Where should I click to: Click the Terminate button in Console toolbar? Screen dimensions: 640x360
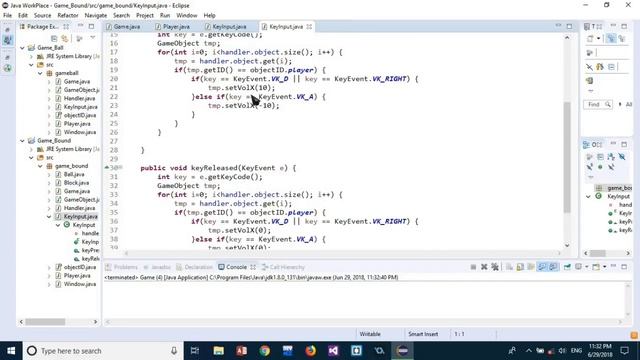[473, 267]
